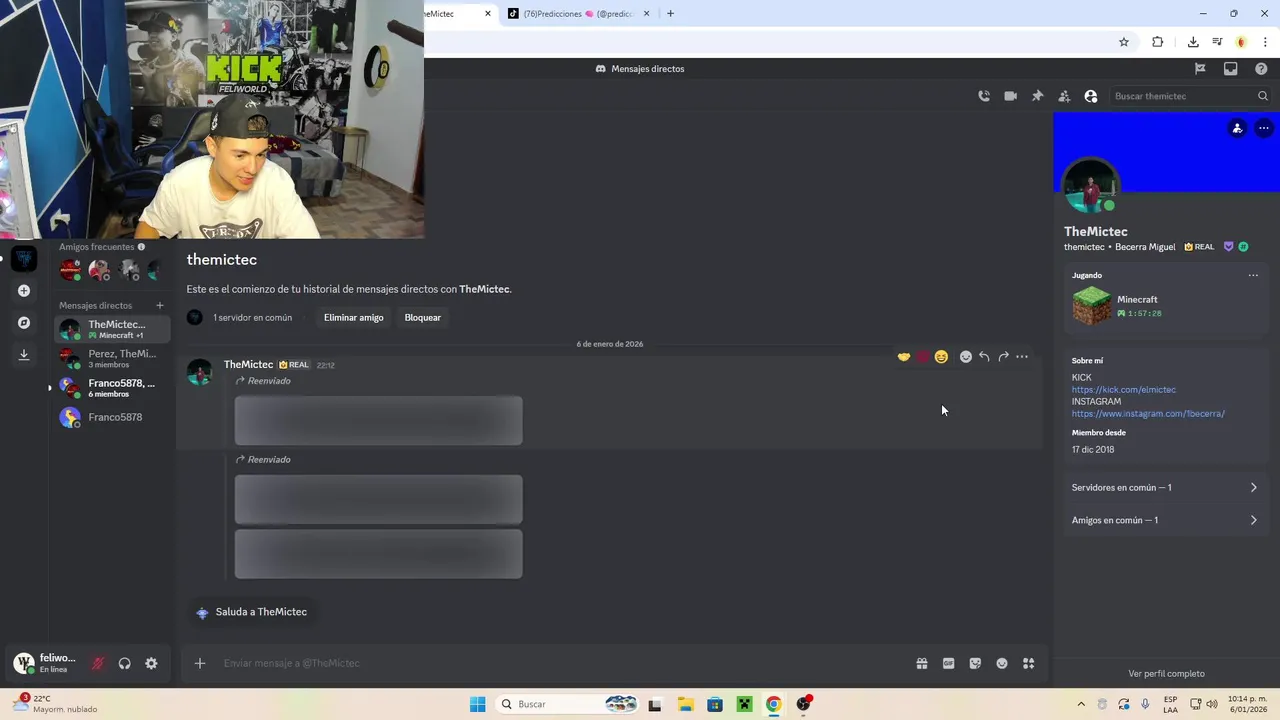Open the kick.com/elmictec link

point(1124,390)
